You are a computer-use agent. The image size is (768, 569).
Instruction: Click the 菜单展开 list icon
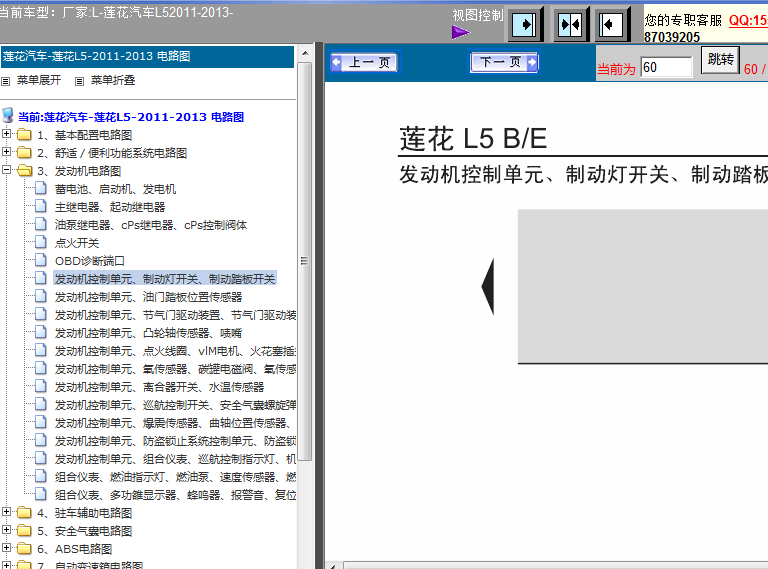click(6, 81)
